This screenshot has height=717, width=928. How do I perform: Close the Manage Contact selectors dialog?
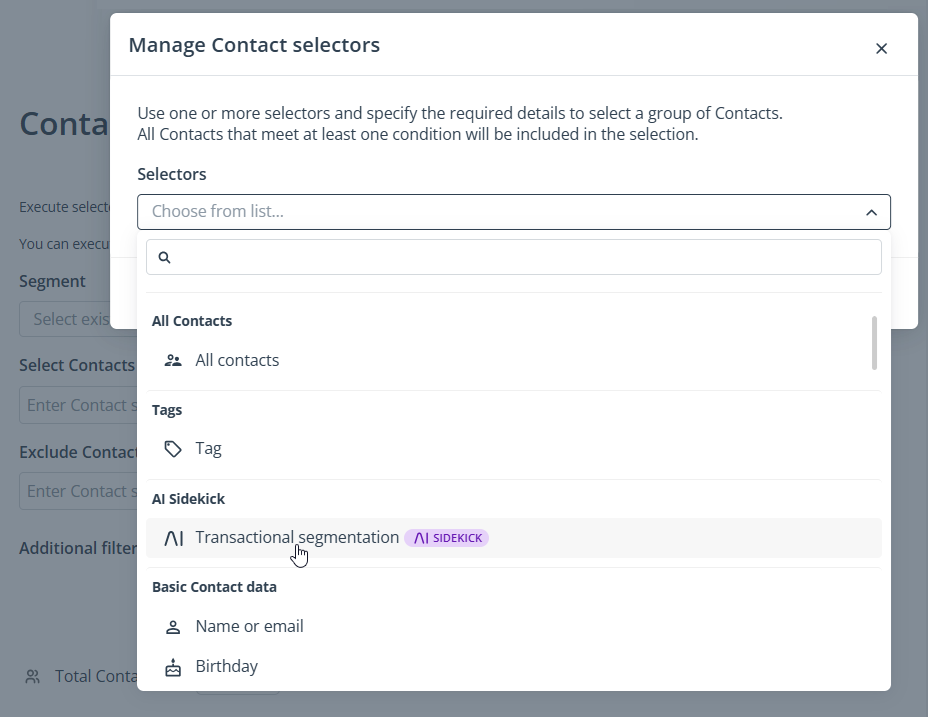tap(881, 48)
